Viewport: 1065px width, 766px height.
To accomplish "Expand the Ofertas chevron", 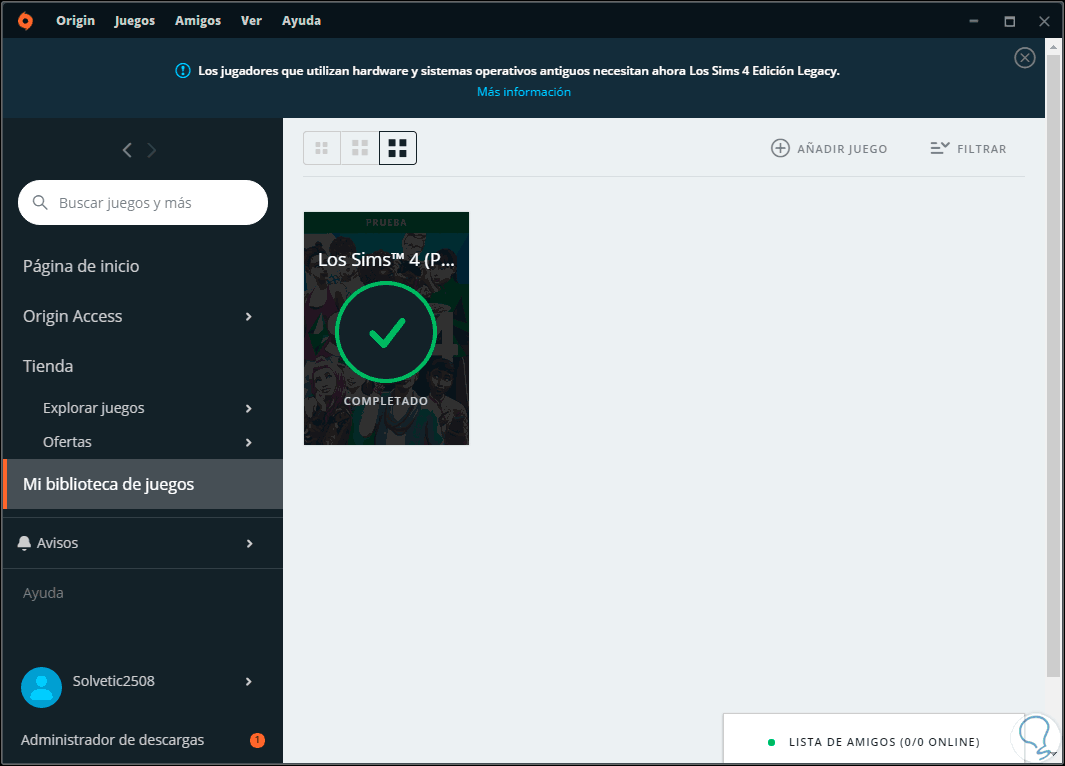I will (249, 442).
